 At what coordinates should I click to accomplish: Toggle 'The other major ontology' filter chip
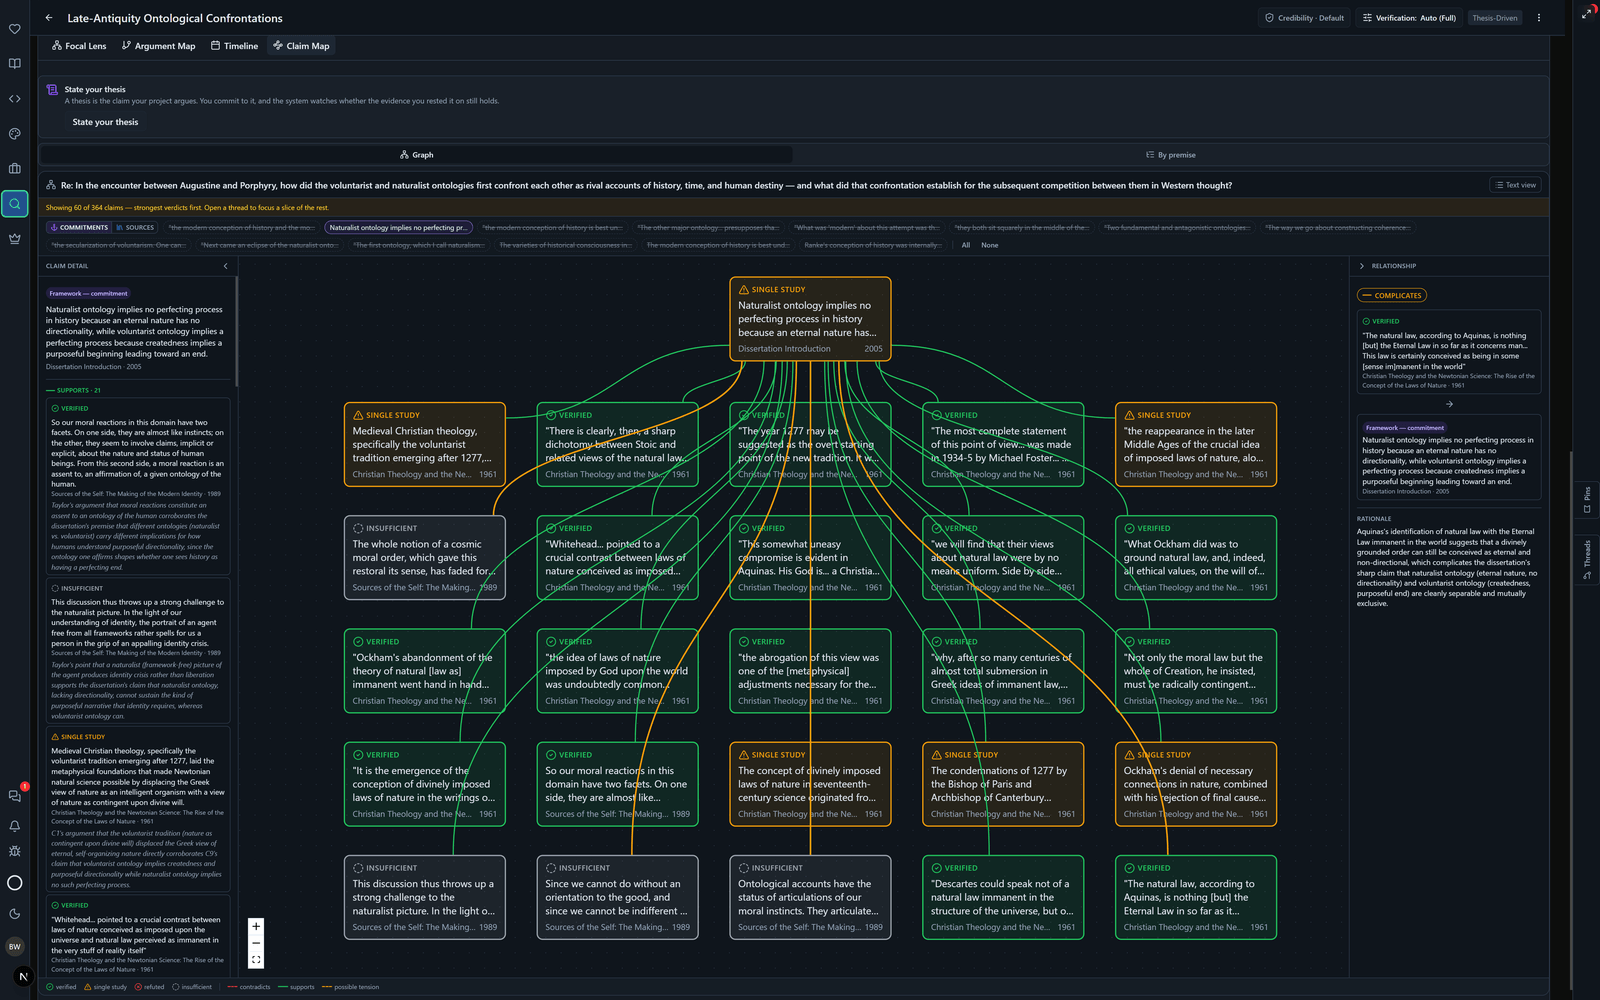click(708, 228)
